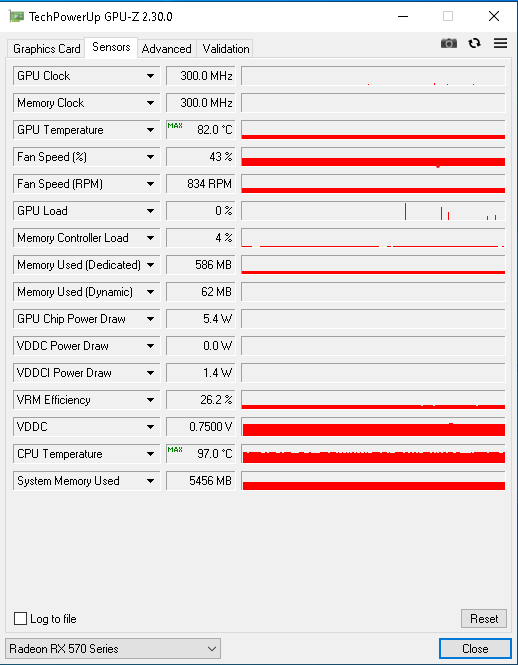Open the Memory Clock sensor dropdown
This screenshot has width=518, height=665.
150,103
